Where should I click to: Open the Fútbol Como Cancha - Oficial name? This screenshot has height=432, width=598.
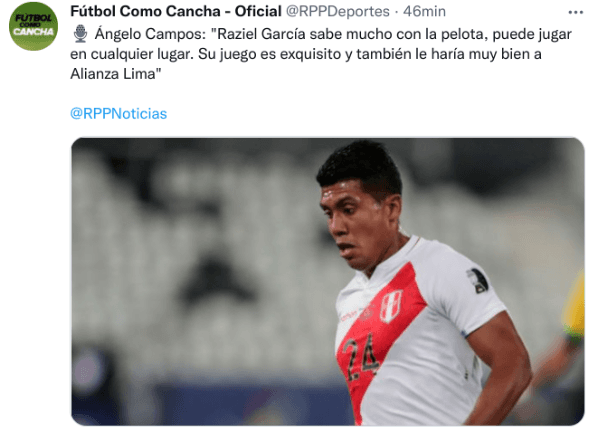click(x=176, y=11)
